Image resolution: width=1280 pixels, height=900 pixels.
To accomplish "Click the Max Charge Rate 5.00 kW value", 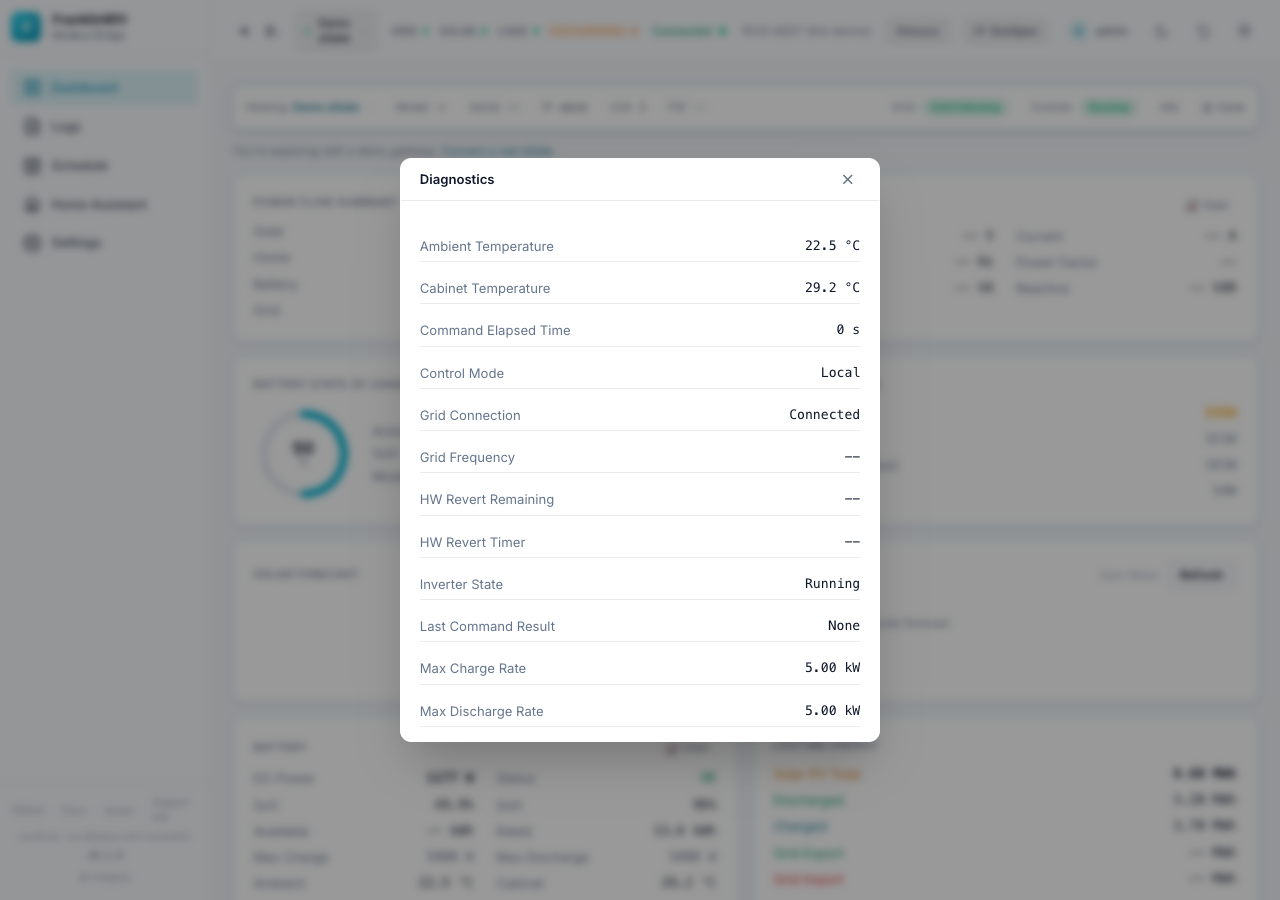I will [x=832, y=667].
